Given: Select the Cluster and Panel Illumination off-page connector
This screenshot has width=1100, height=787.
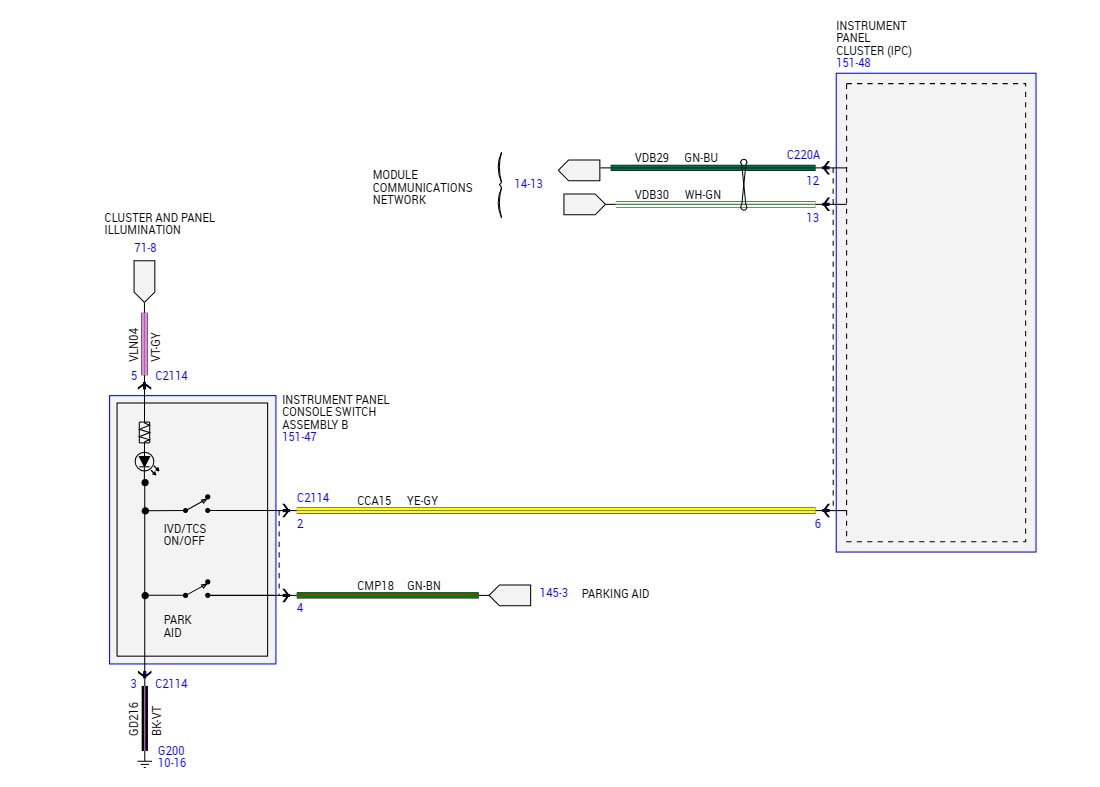Looking at the screenshot, I should [144, 280].
